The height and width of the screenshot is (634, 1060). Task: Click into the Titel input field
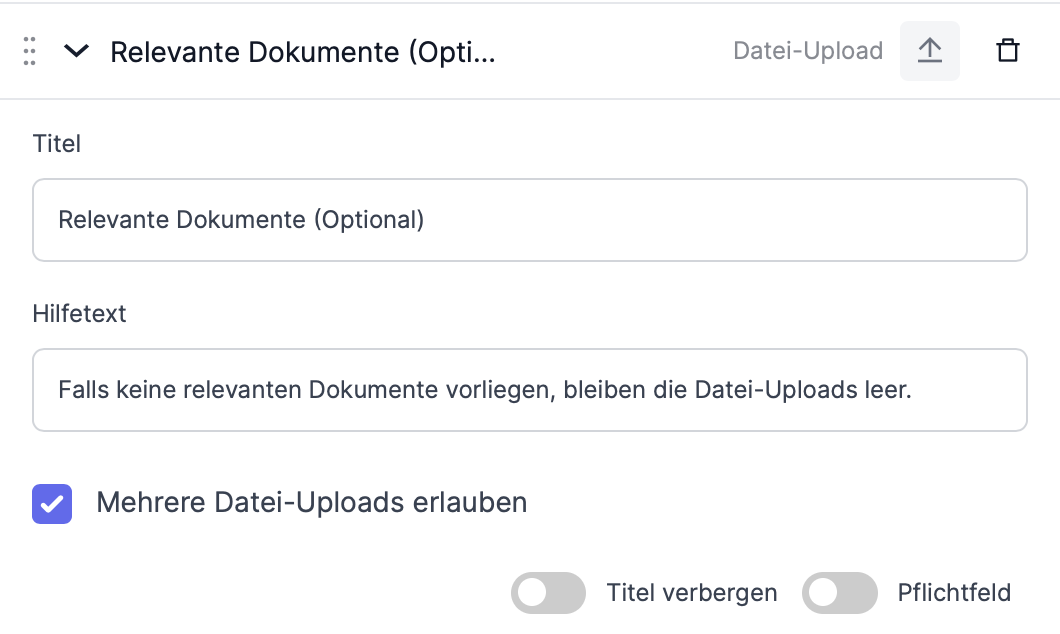[x=530, y=220]
